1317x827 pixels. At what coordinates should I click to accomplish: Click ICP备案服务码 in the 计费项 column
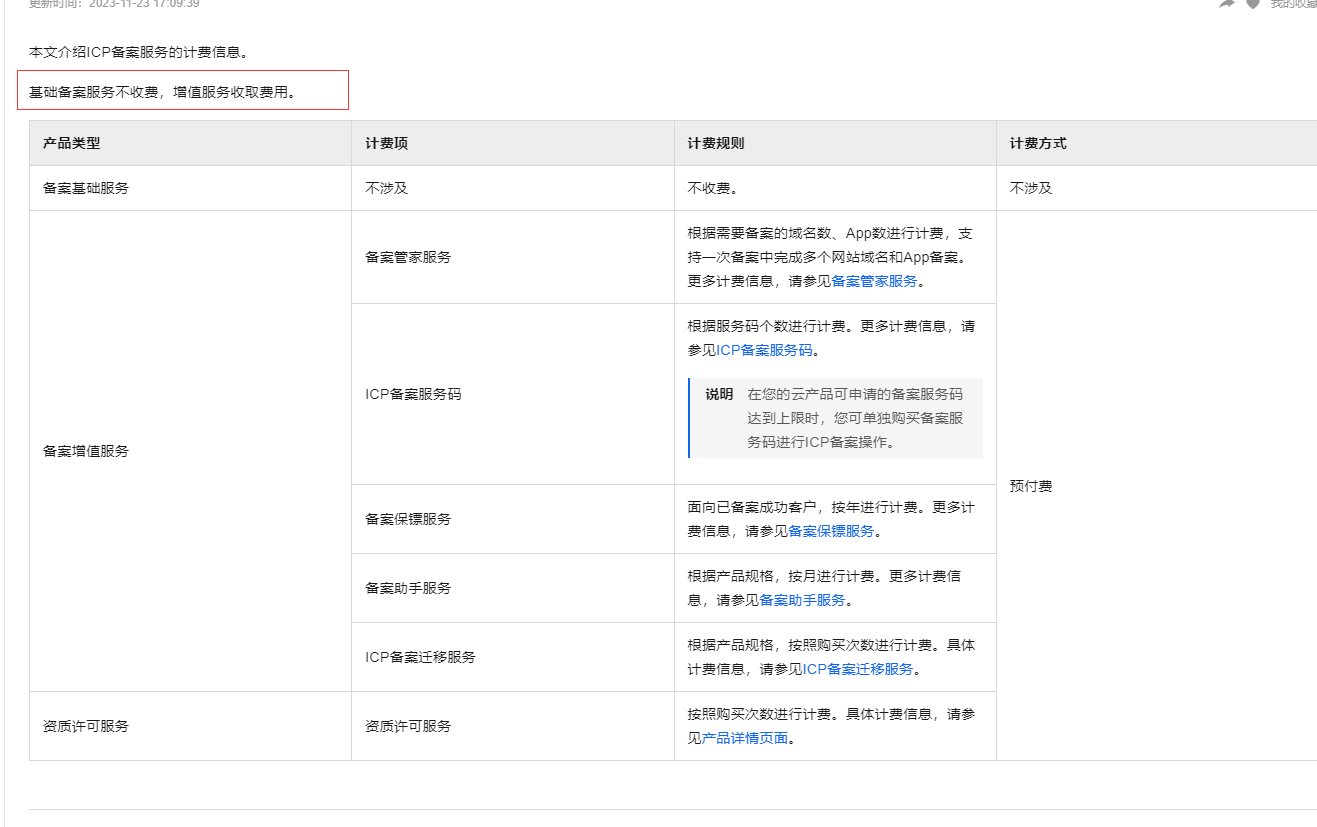point(513,394)
